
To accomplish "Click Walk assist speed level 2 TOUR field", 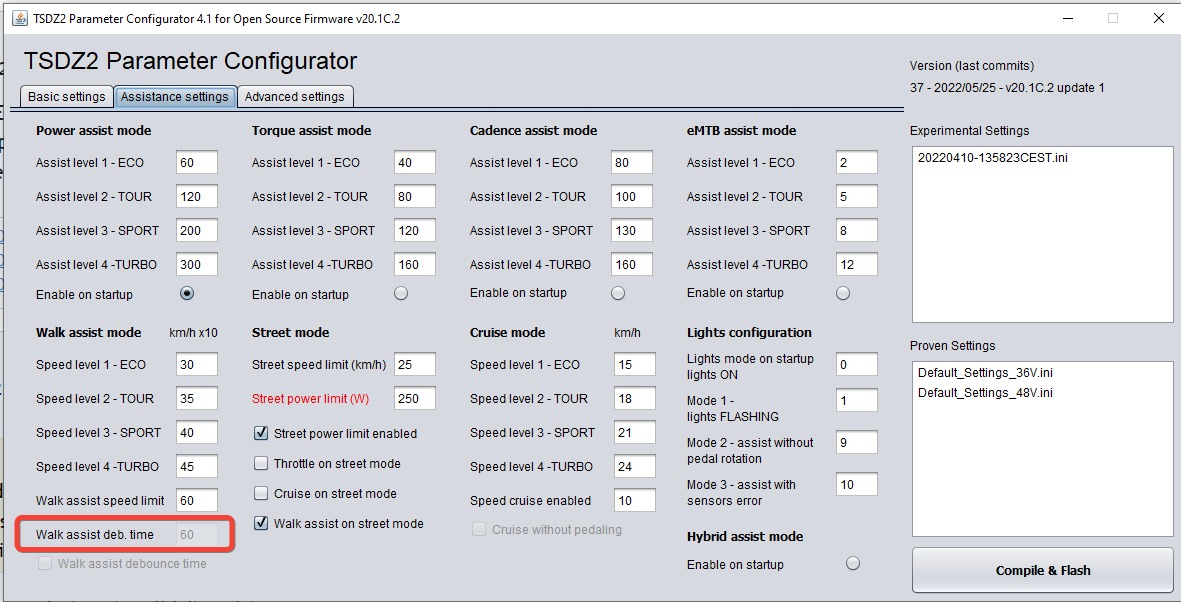I will click(x=197, y=399).
